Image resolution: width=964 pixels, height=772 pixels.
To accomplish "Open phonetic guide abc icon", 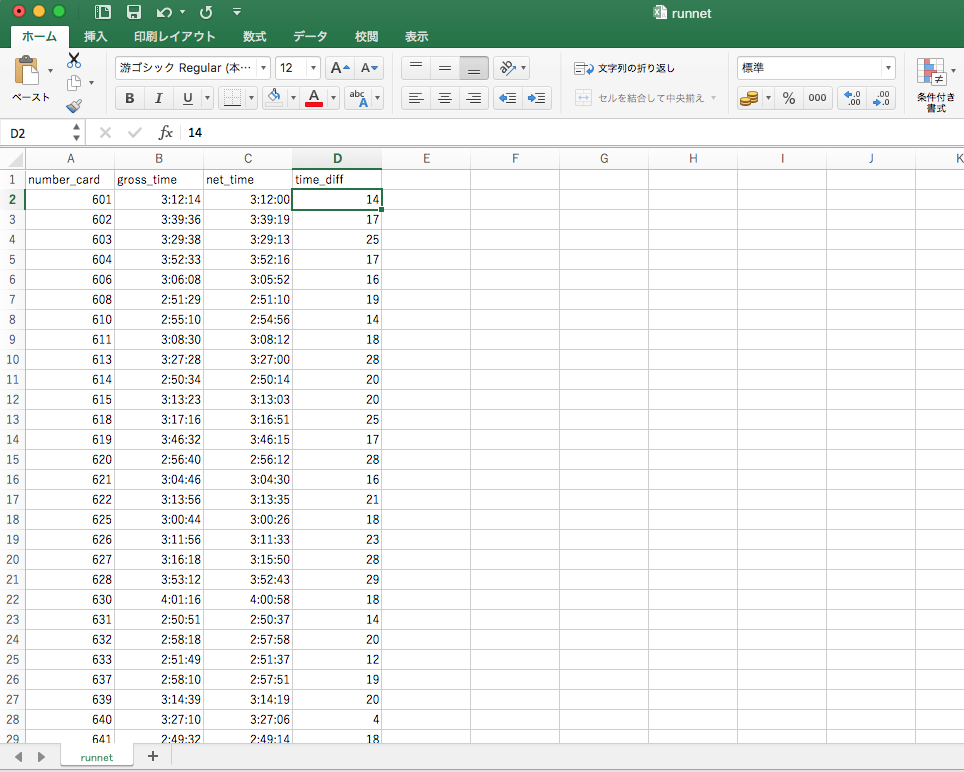I will coord(358,98).
